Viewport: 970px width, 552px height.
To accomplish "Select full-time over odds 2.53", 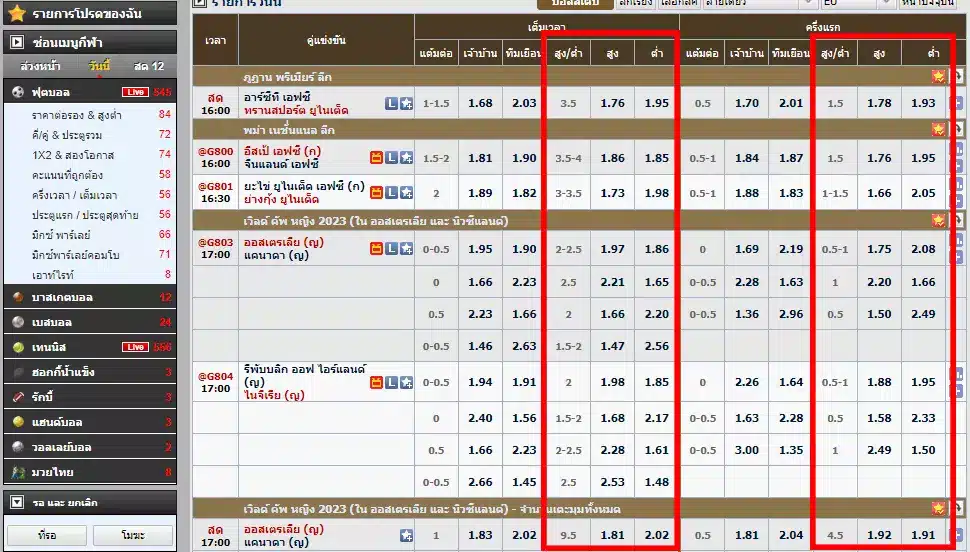I will pyautogui.click(x=612, y=482).
